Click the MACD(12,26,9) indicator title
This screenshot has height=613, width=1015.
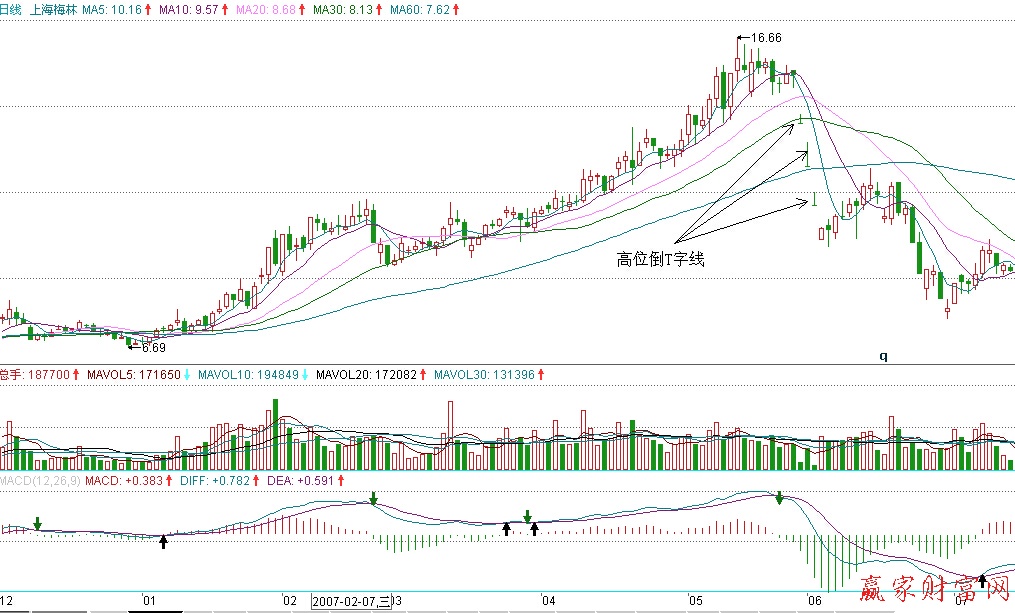click(38, 481)
